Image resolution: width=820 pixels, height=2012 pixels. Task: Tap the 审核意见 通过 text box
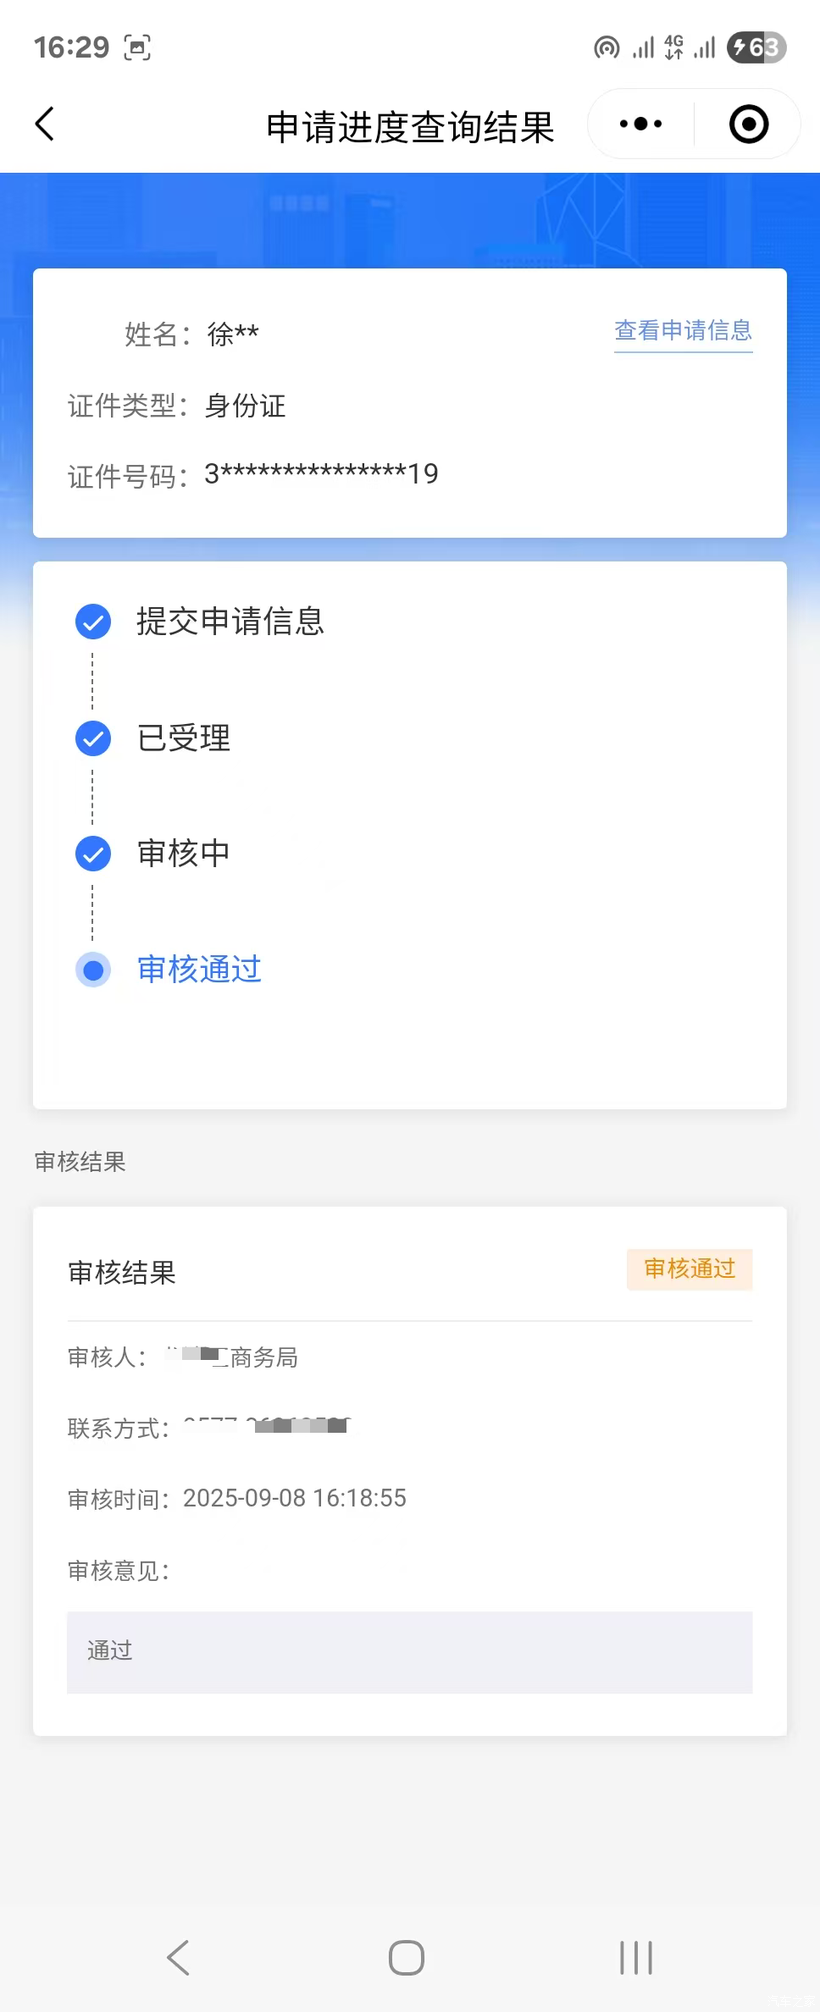[x=409, y=1652]
